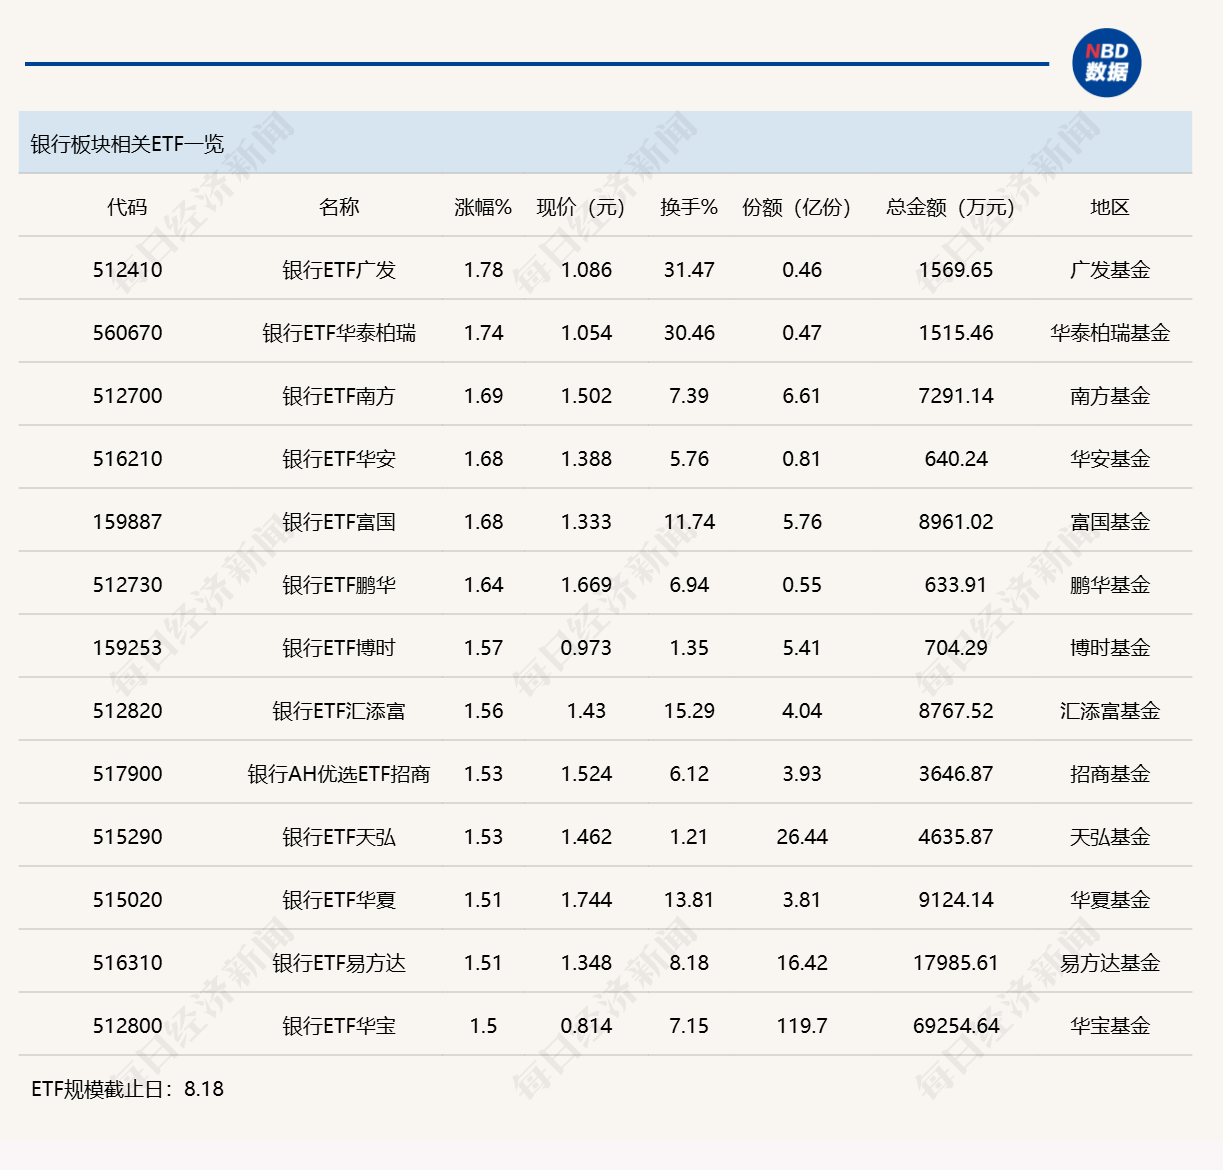The image size is (1223, 1170).
Task: Select code 512800
Action: 127,1026
